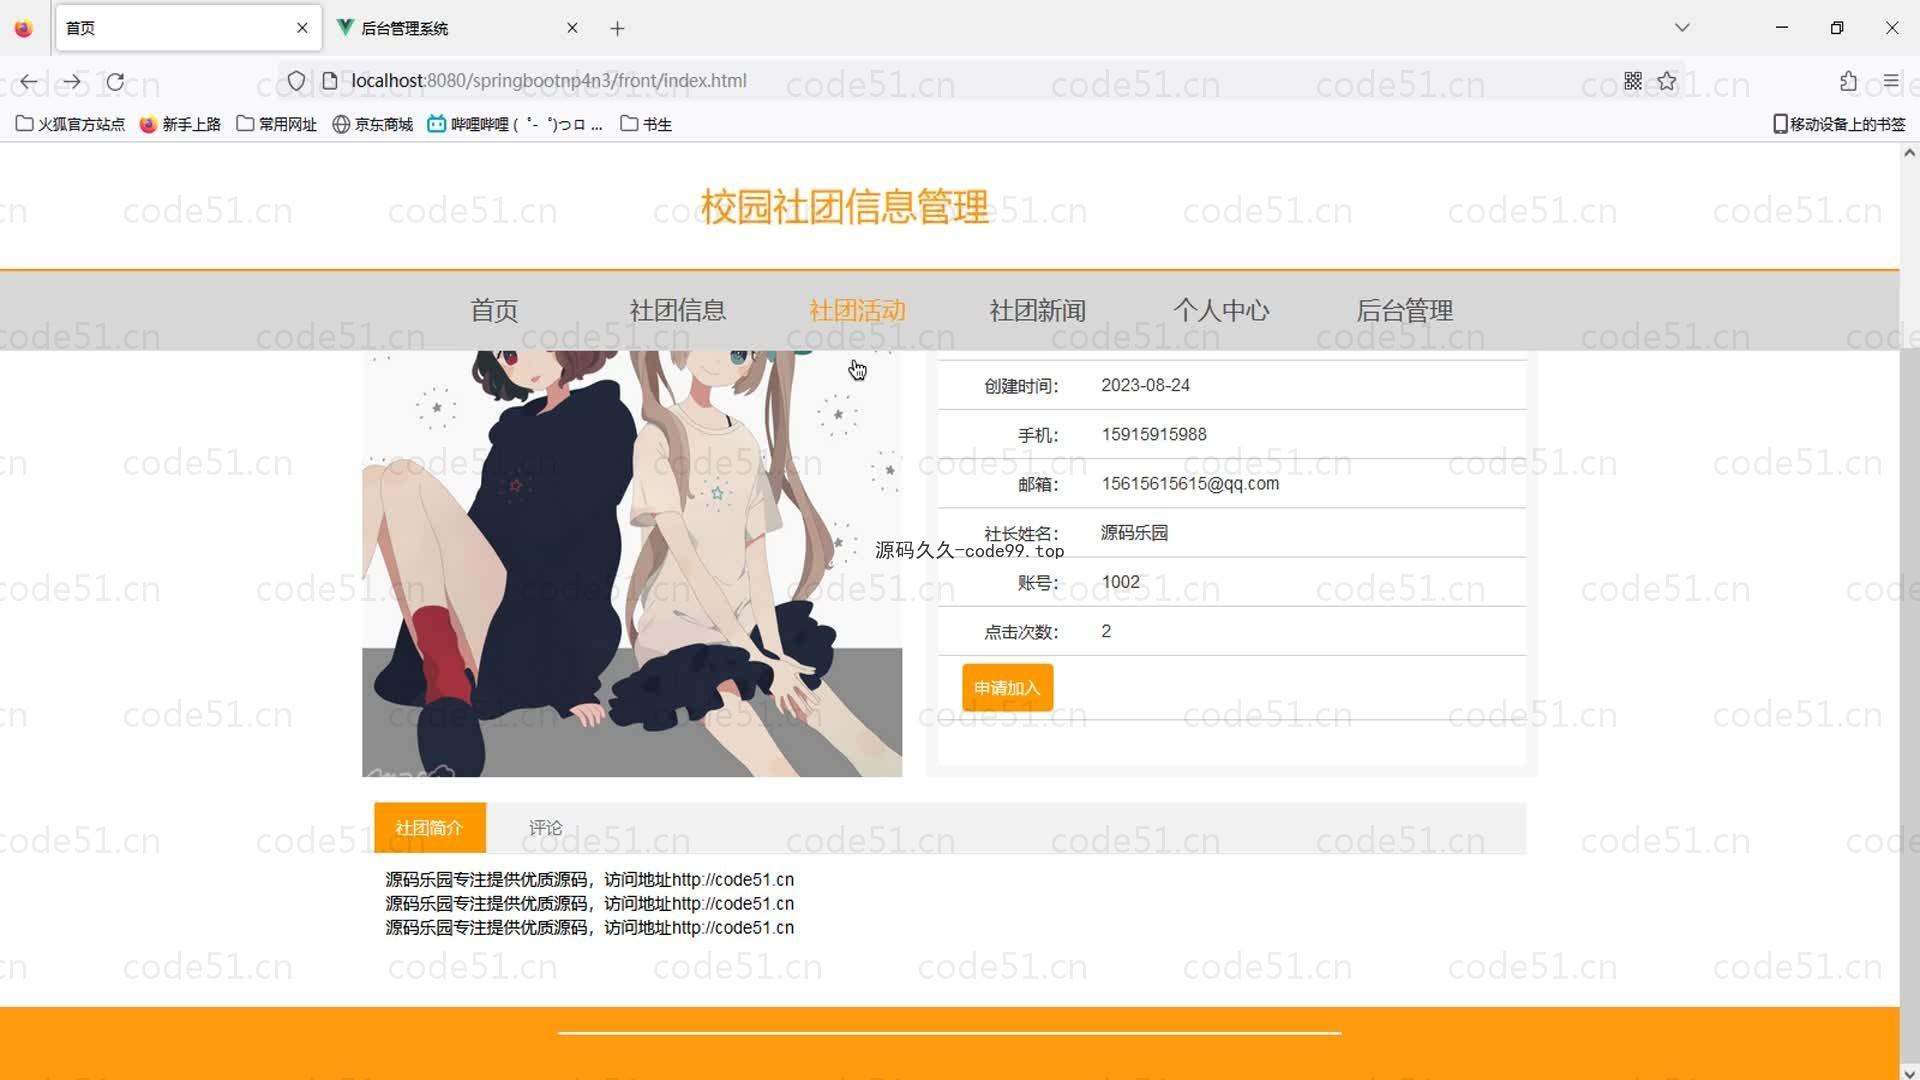Restore down the Firefox window
Image resolution: width=1920 pixels, height=1080 pixels.
click(1836, 28)
